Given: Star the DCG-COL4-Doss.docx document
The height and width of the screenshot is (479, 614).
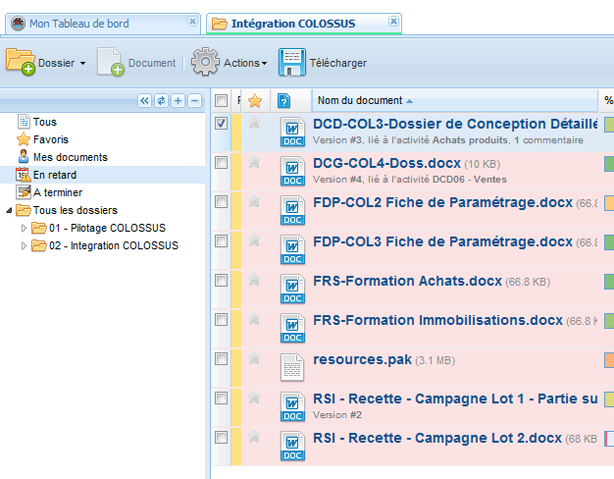Looking at the screenshot, I should 255,161.
